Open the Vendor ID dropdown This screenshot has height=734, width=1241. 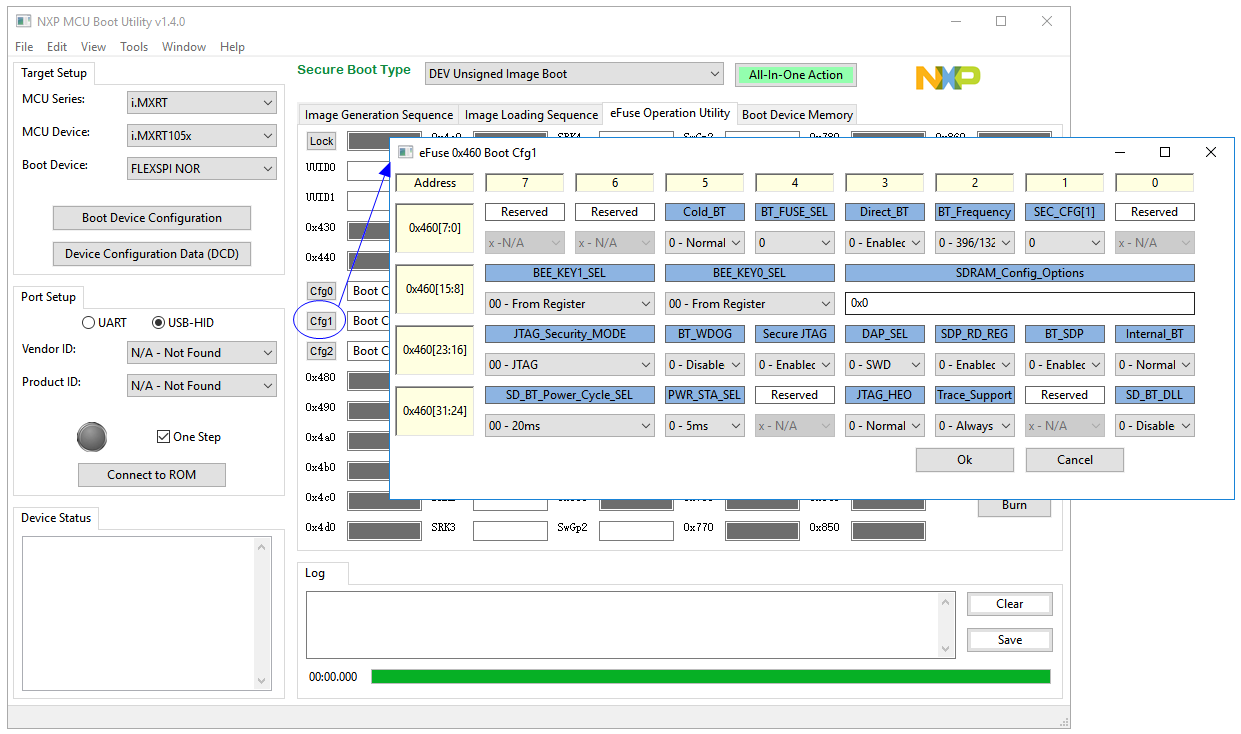[202, 352]
